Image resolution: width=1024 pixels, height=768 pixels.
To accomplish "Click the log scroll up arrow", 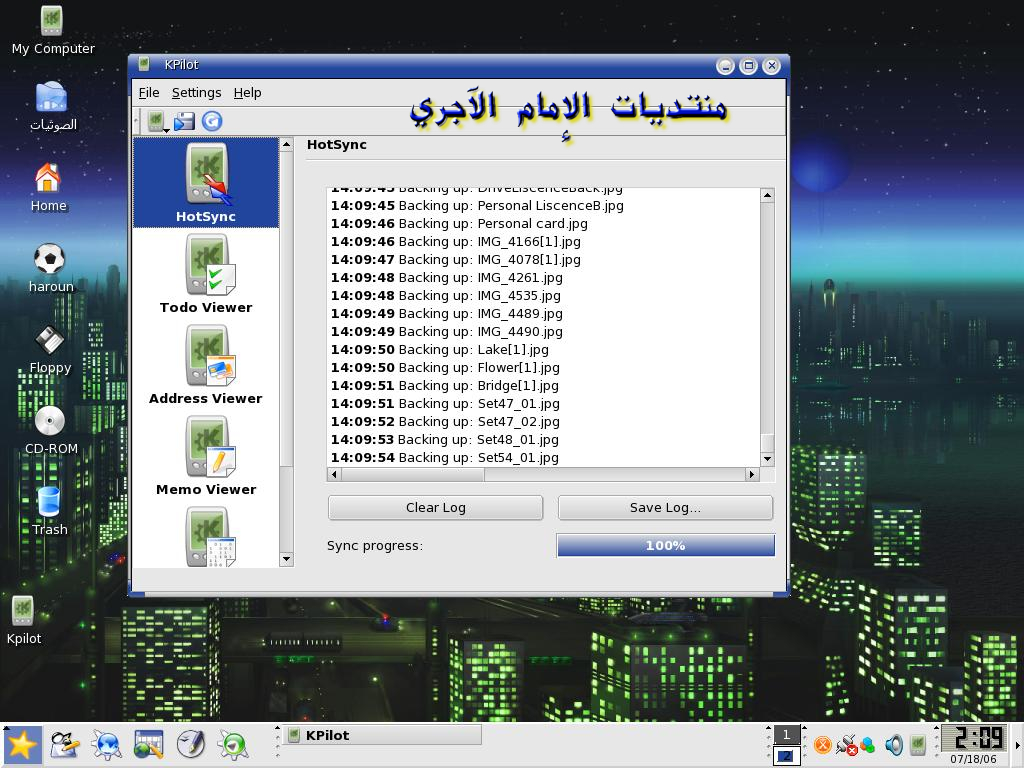I will click(x=768, y=195).
